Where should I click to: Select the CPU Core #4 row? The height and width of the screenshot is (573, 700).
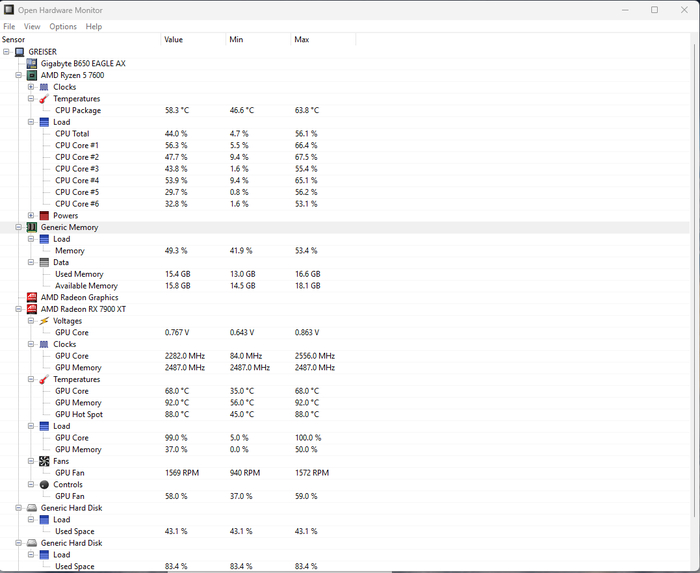tap(345, 180)
